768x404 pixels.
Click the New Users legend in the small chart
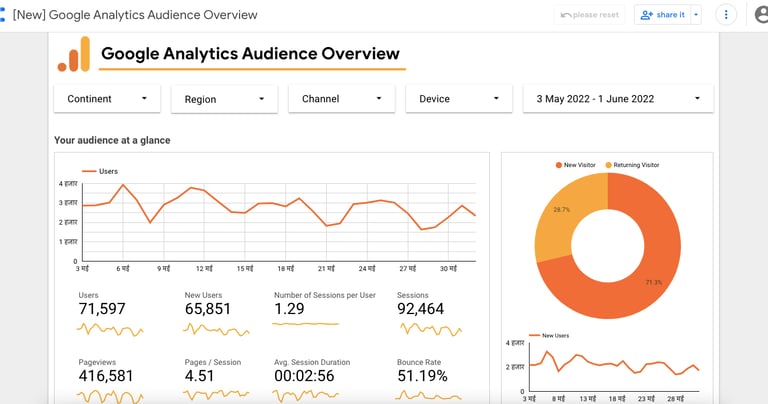coord(549,335)
